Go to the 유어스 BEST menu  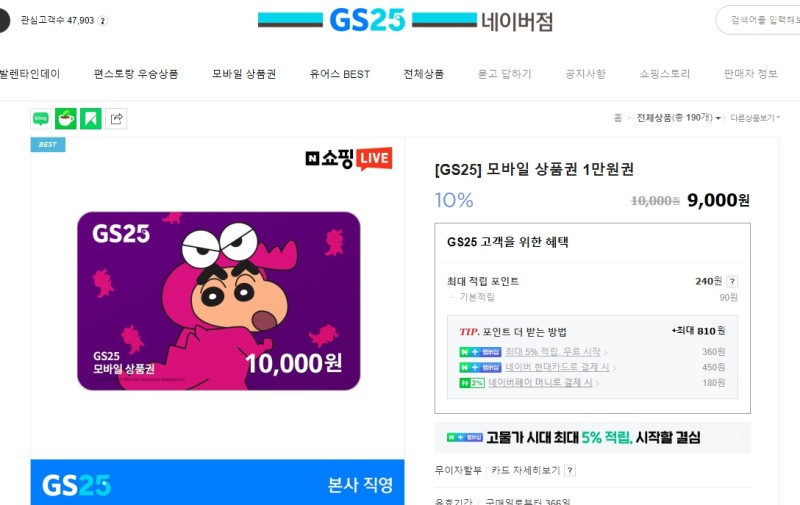click(340, 74)
